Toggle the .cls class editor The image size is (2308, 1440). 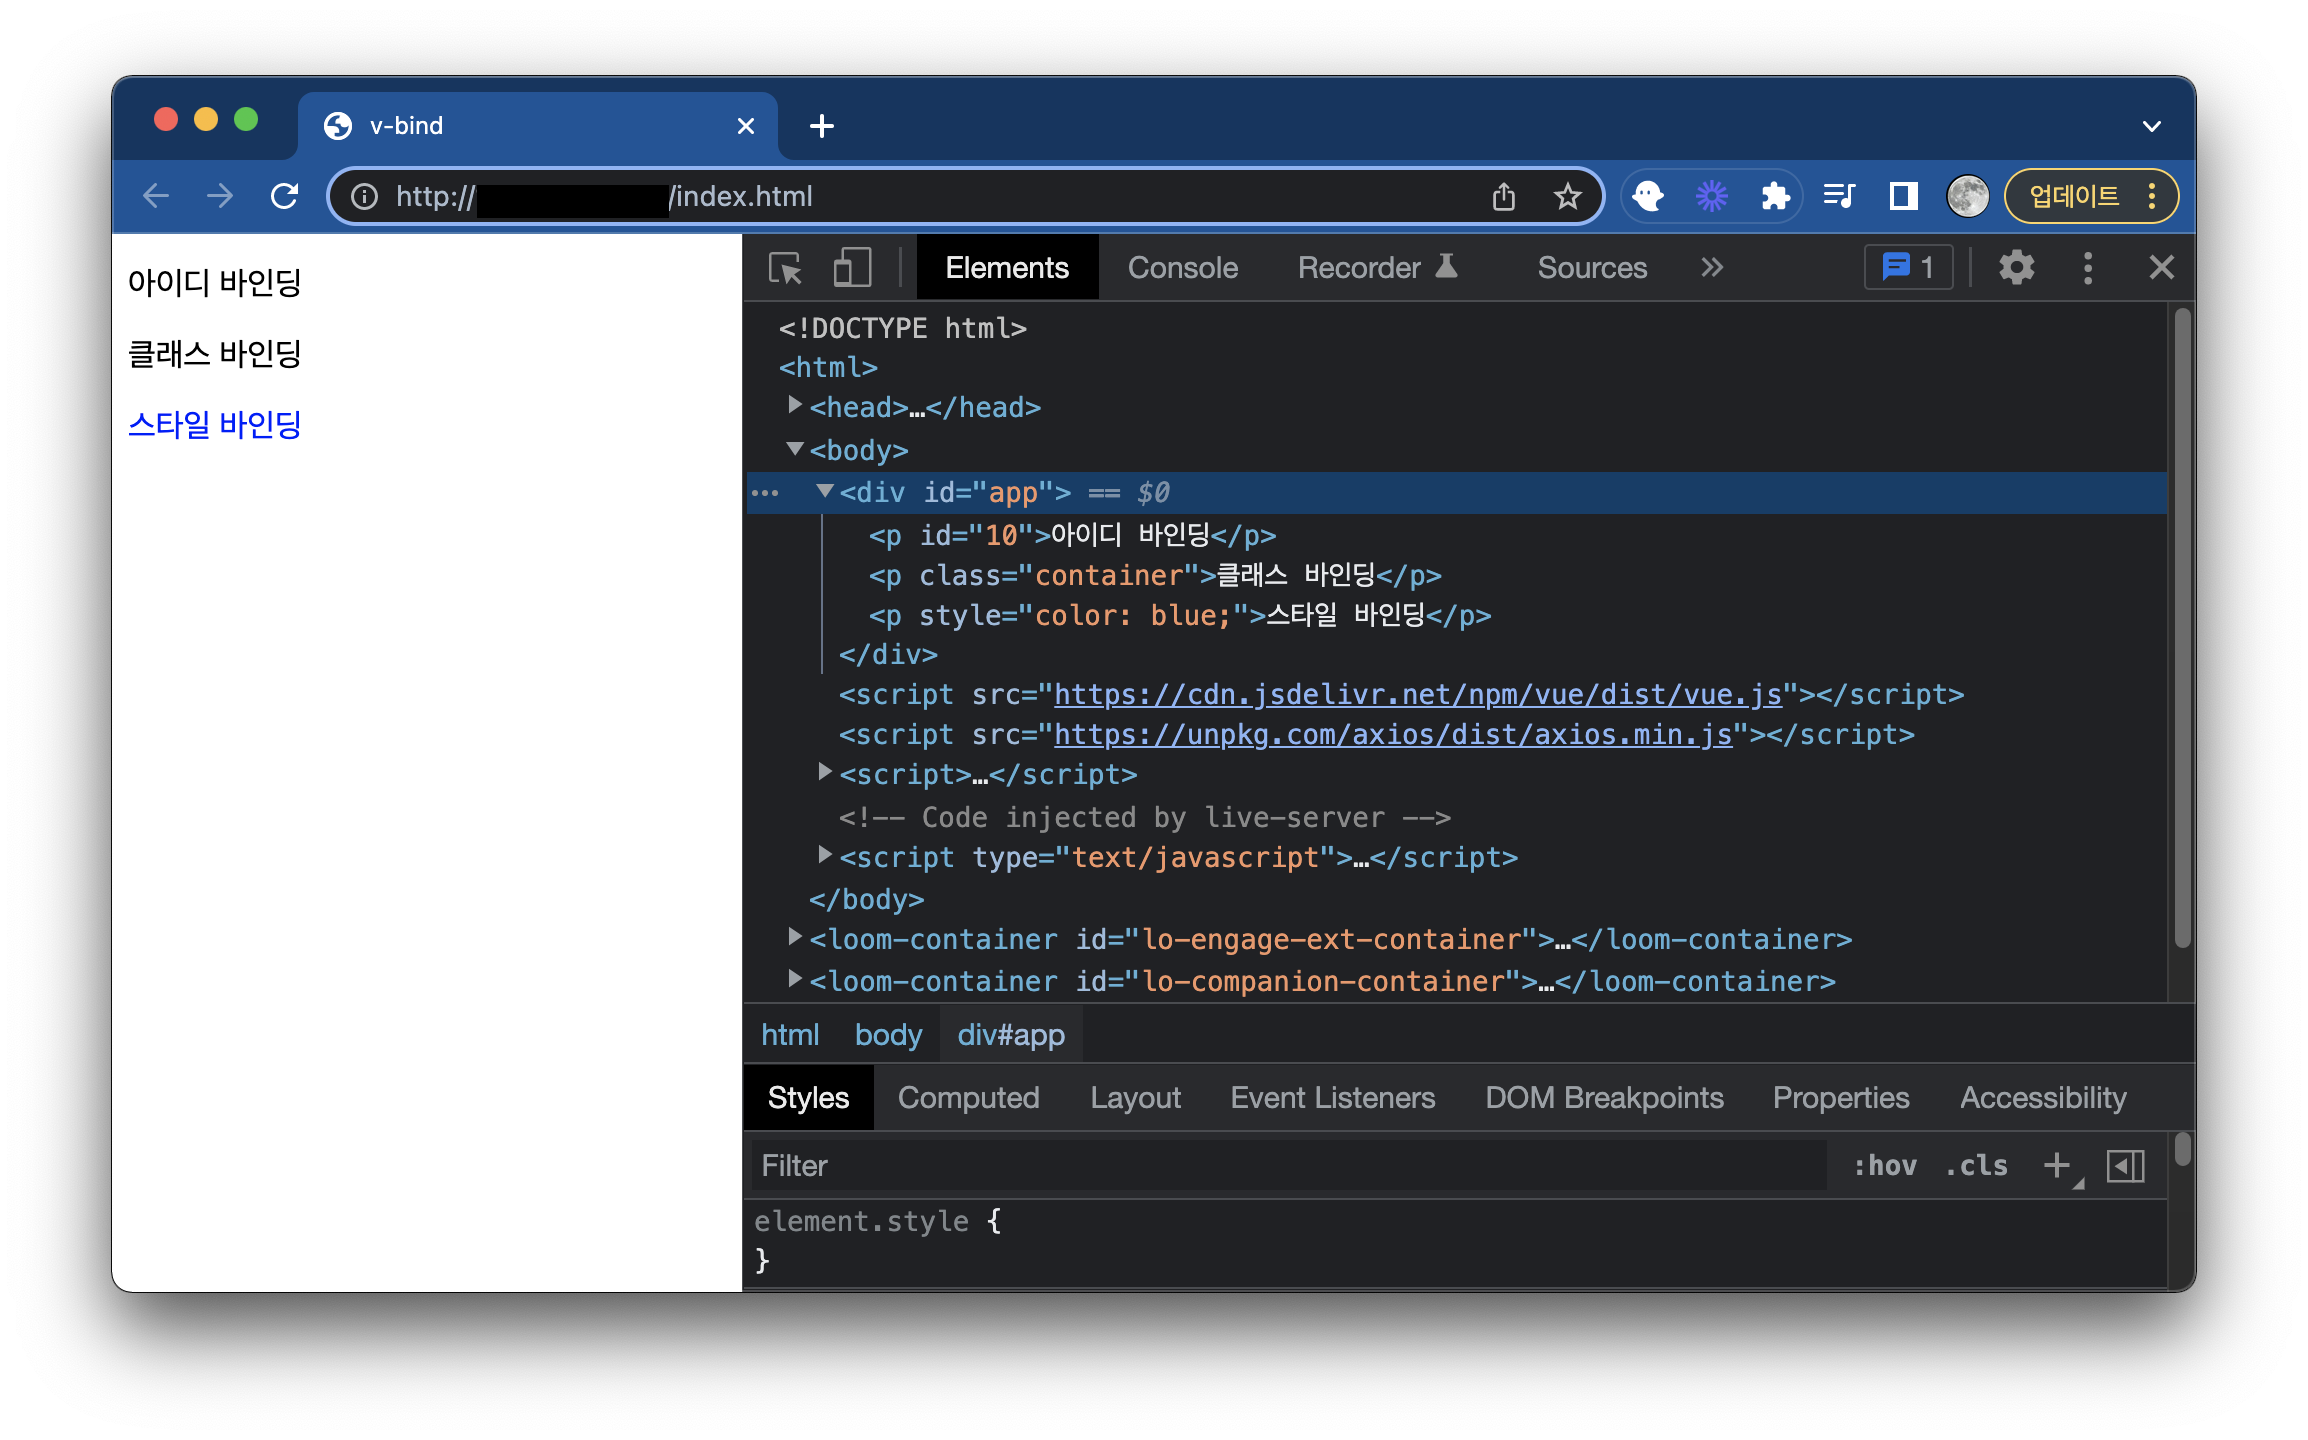click(1976, 1166)
